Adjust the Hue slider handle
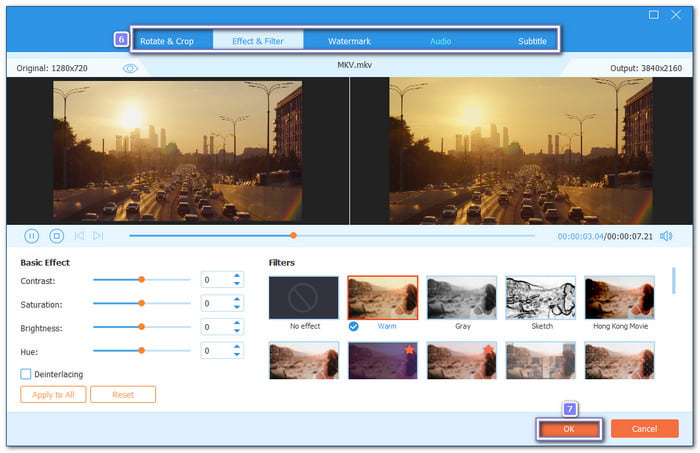Screen dimensions: 700x453 point(142,350)
